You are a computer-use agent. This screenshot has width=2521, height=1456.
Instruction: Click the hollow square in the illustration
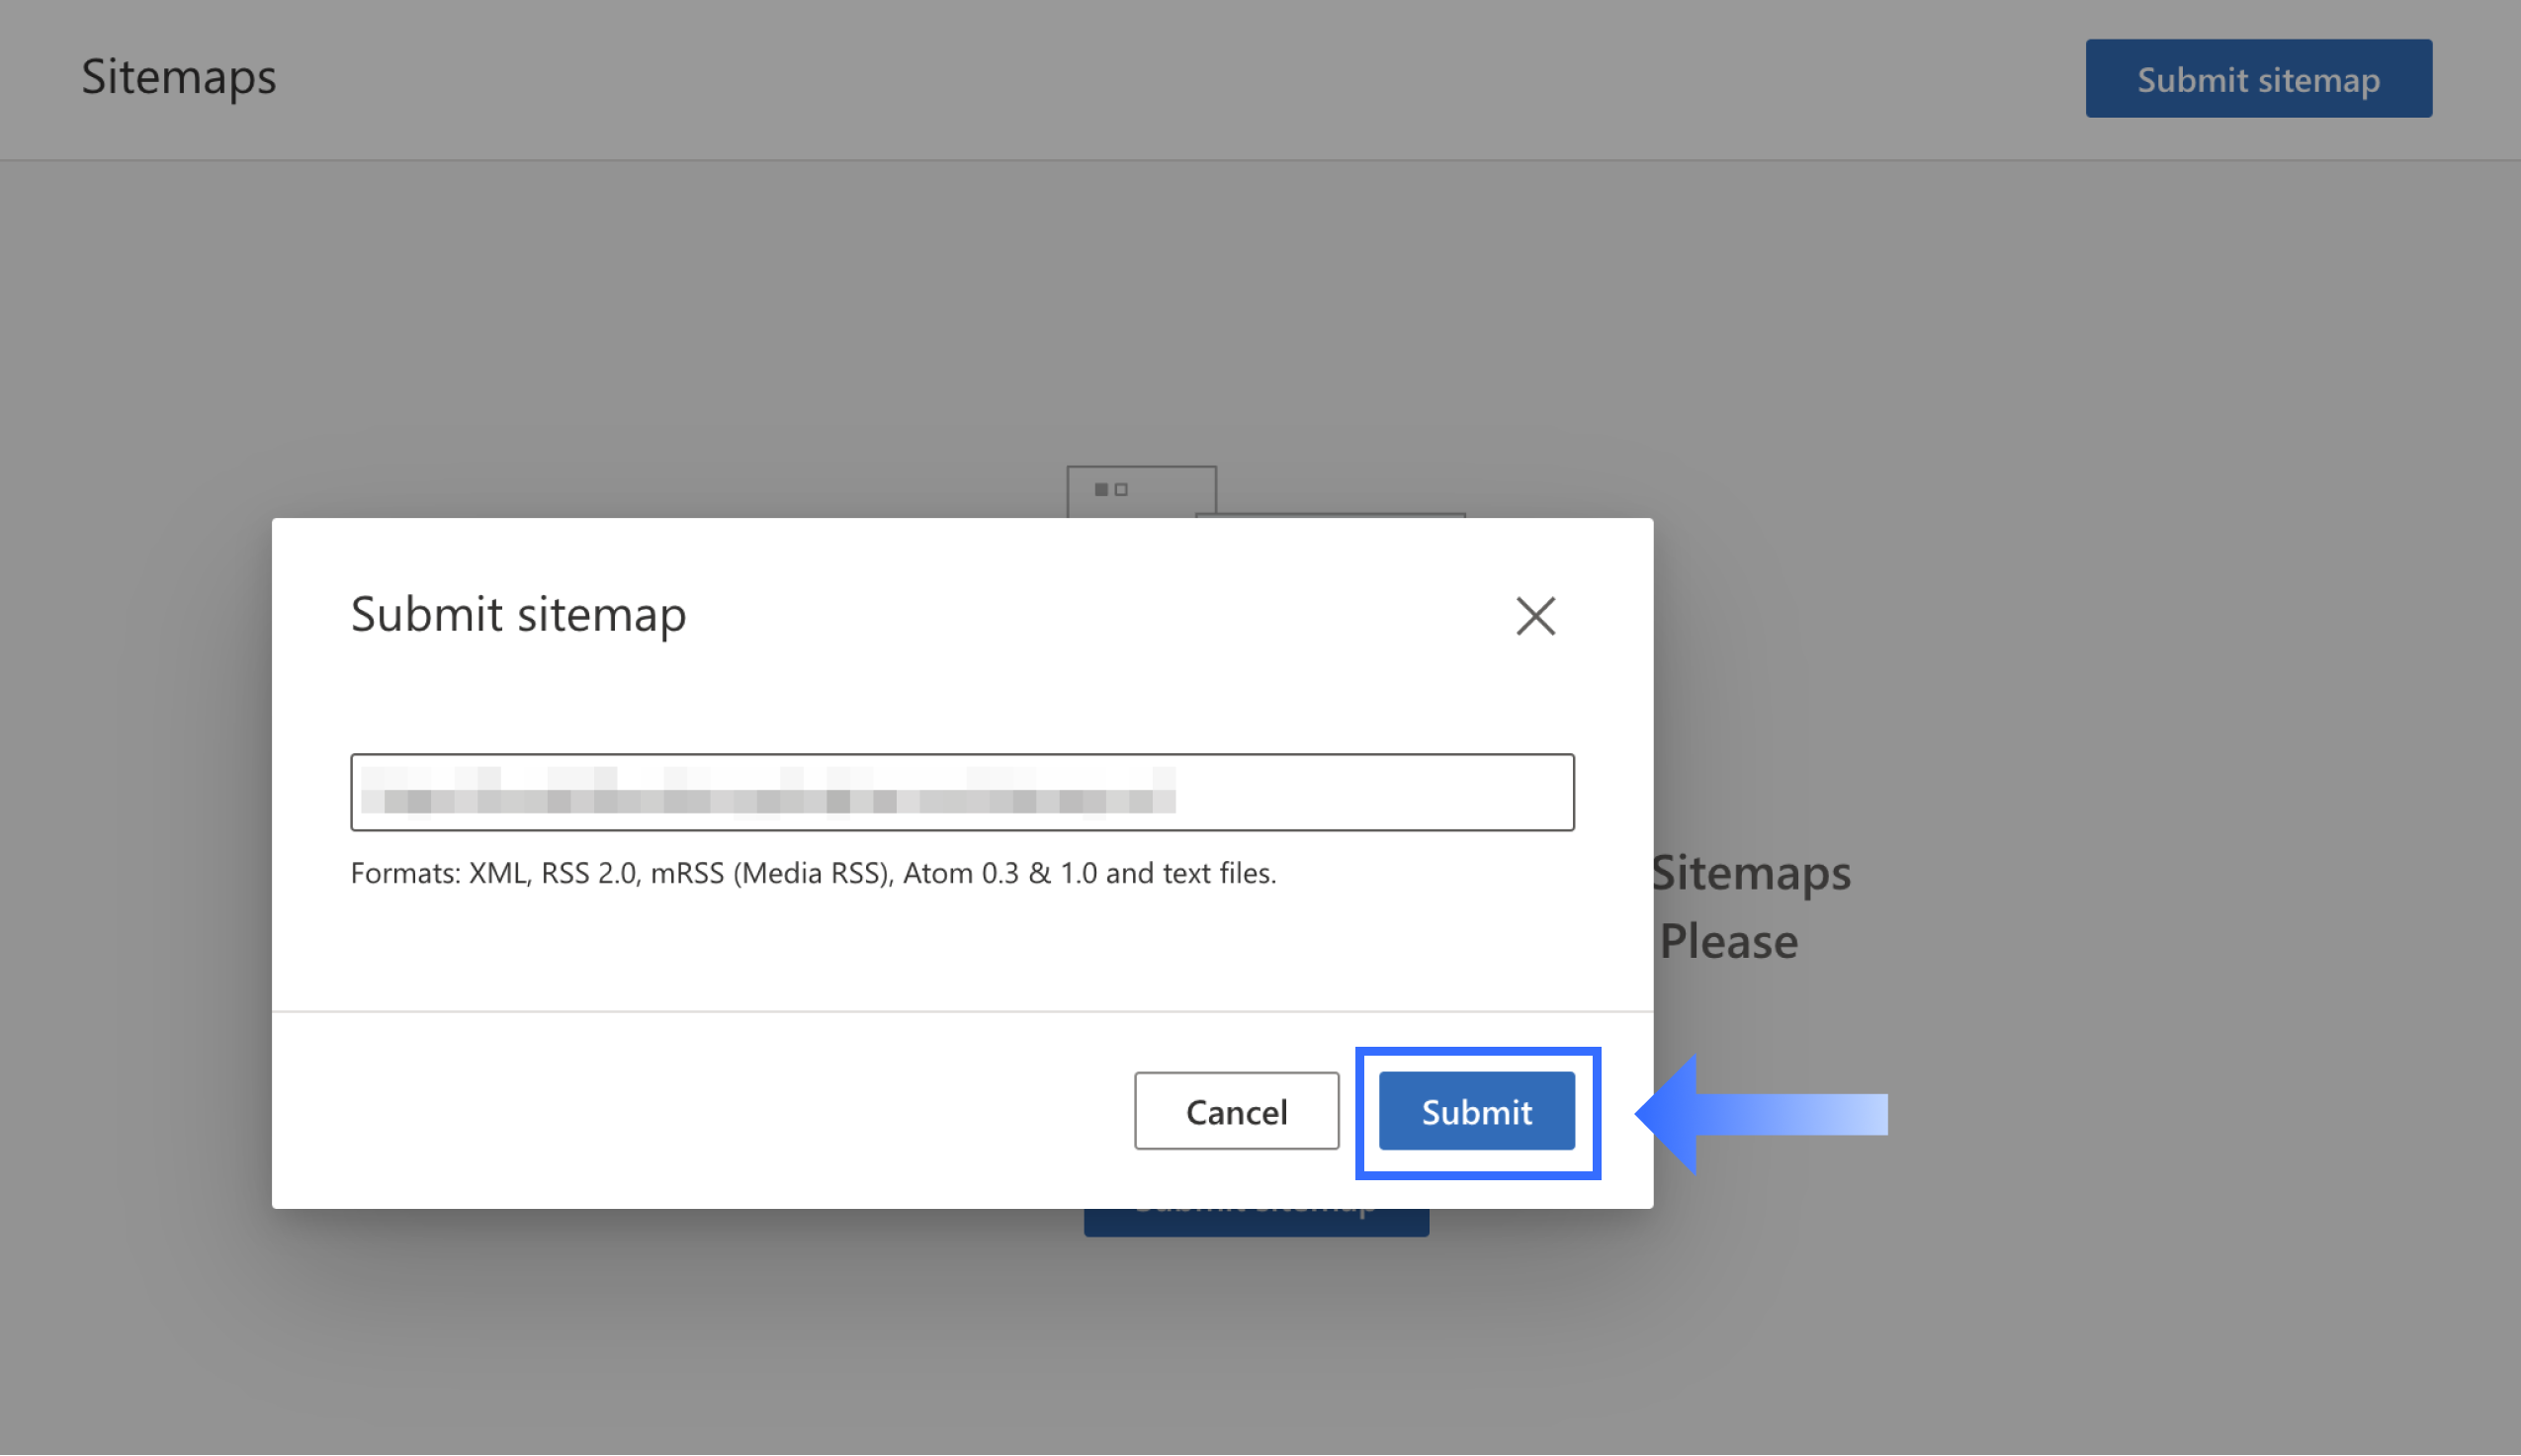(1121, 490)
